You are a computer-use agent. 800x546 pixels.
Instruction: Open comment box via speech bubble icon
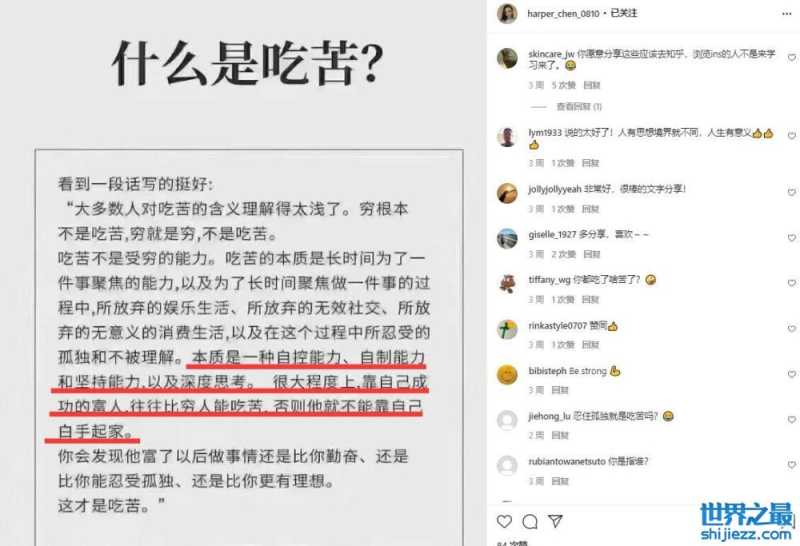tap(530, 522)
